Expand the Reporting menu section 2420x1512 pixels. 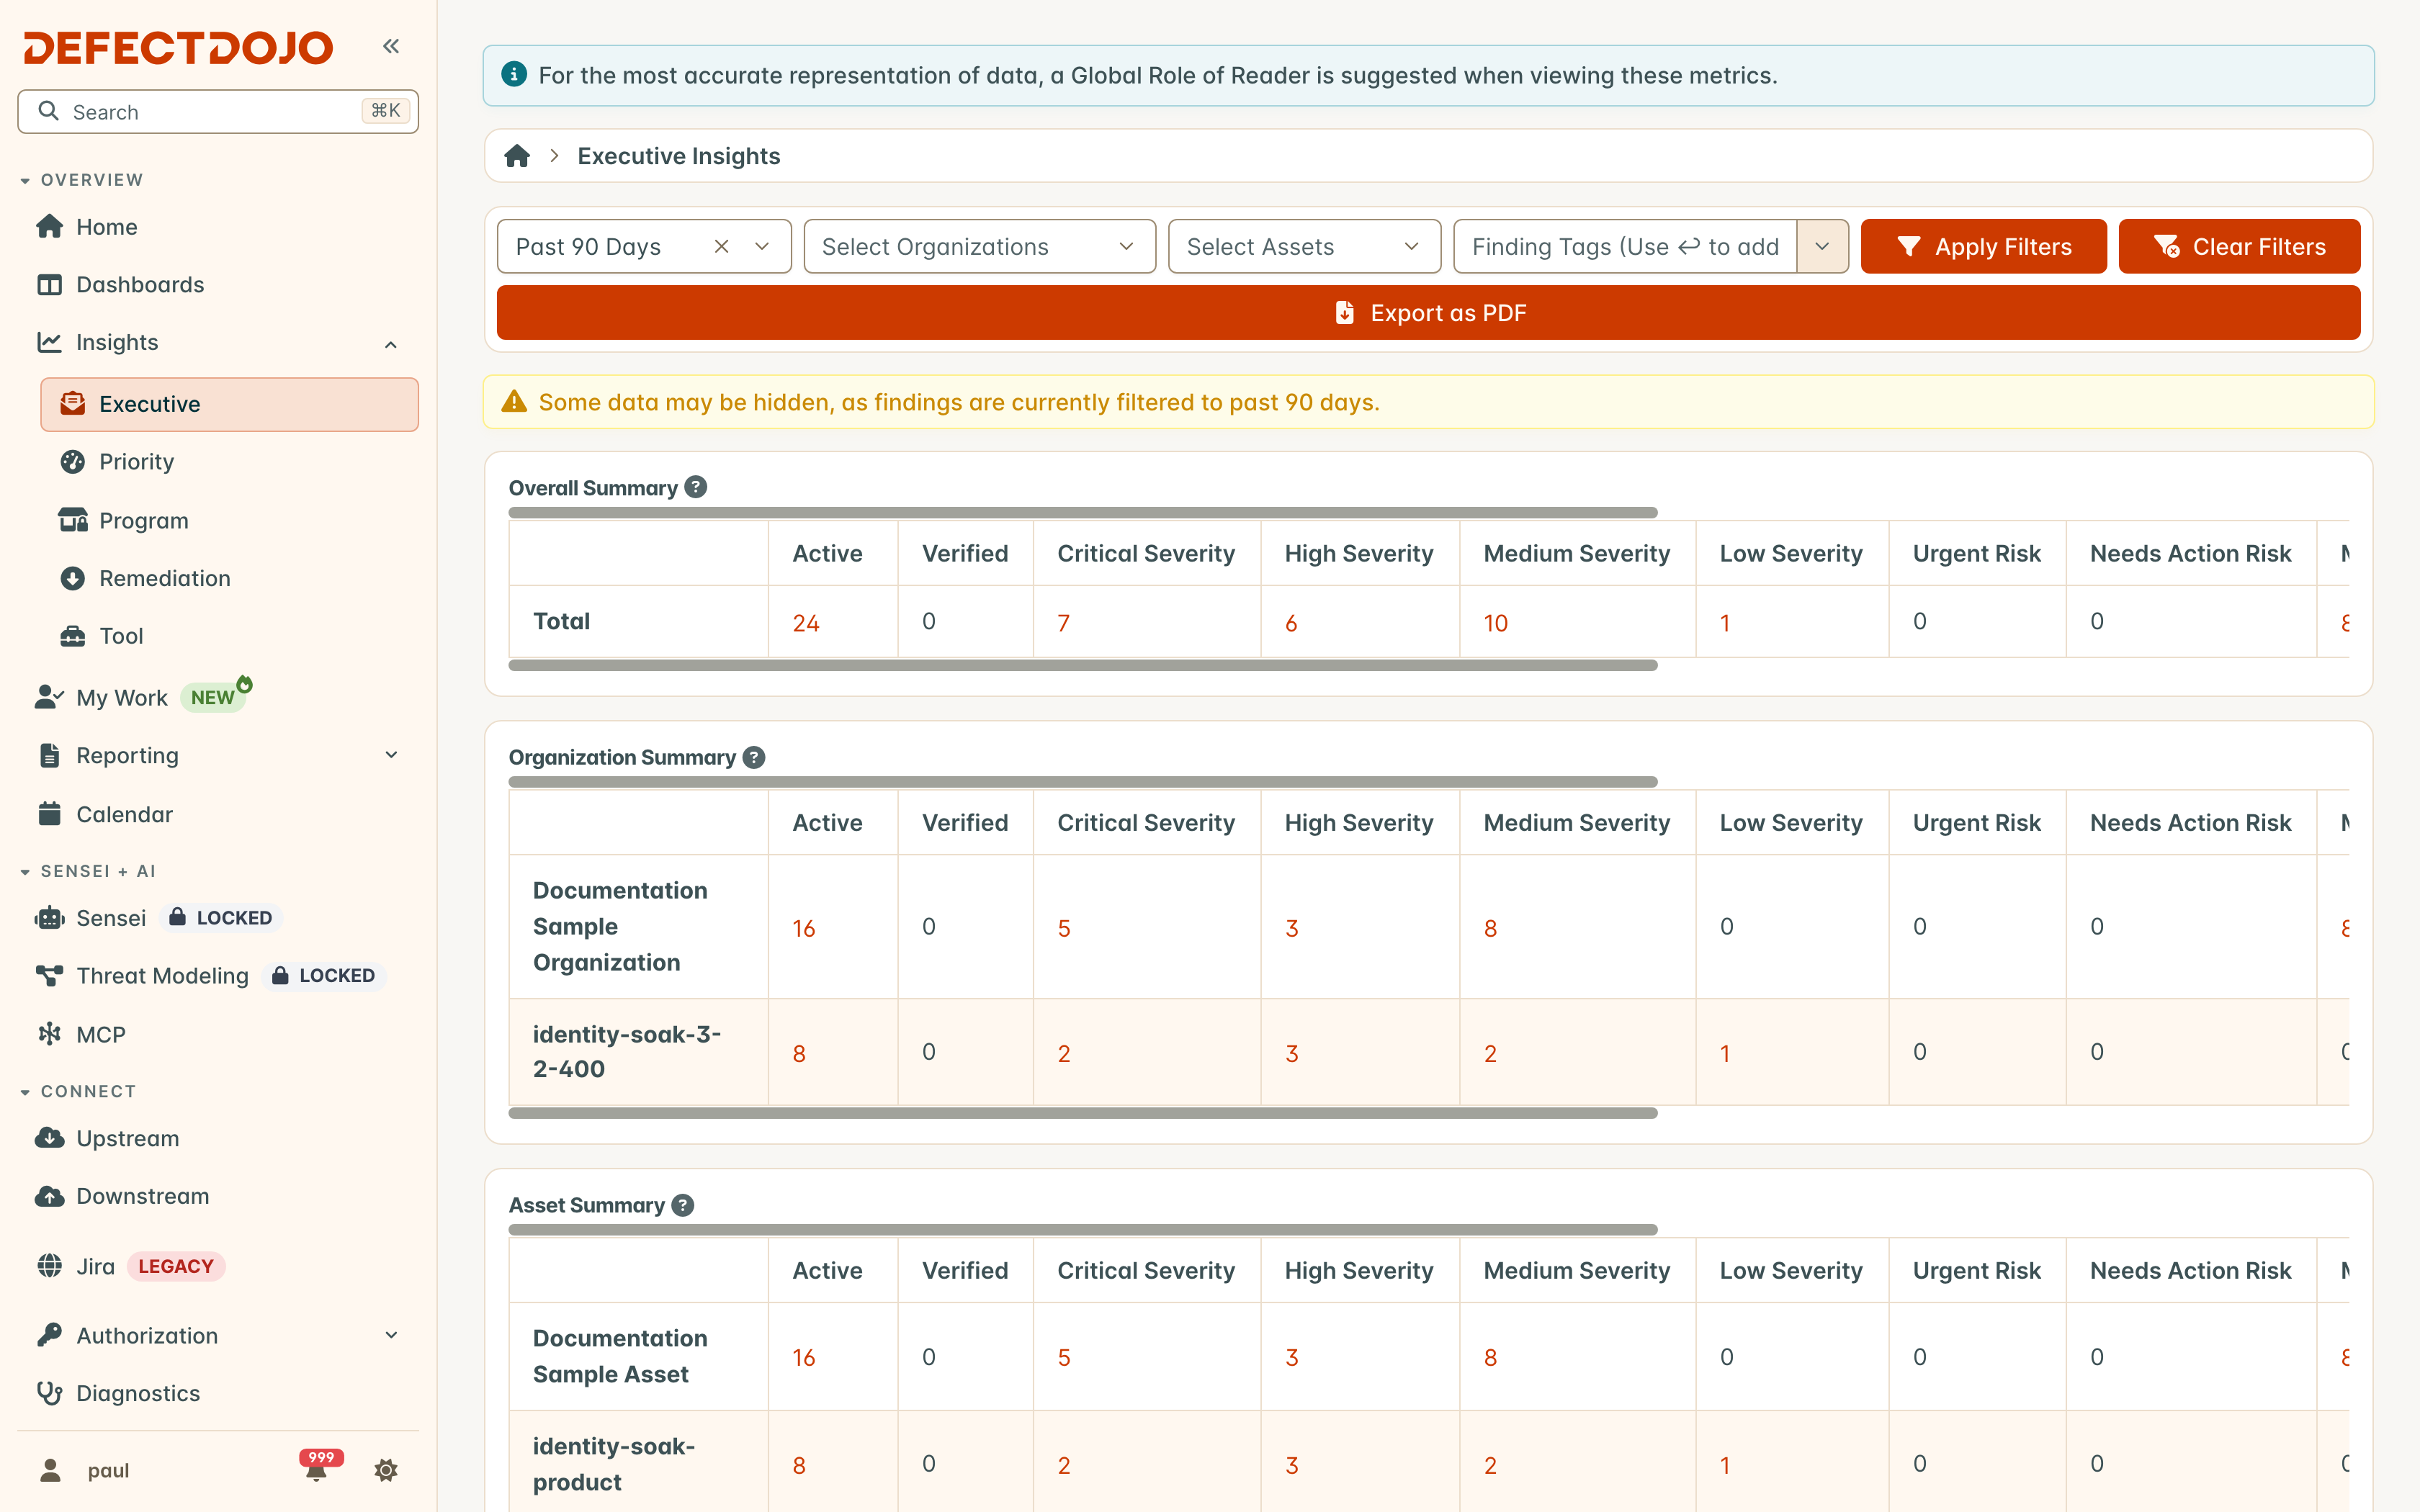pos(391,755)
